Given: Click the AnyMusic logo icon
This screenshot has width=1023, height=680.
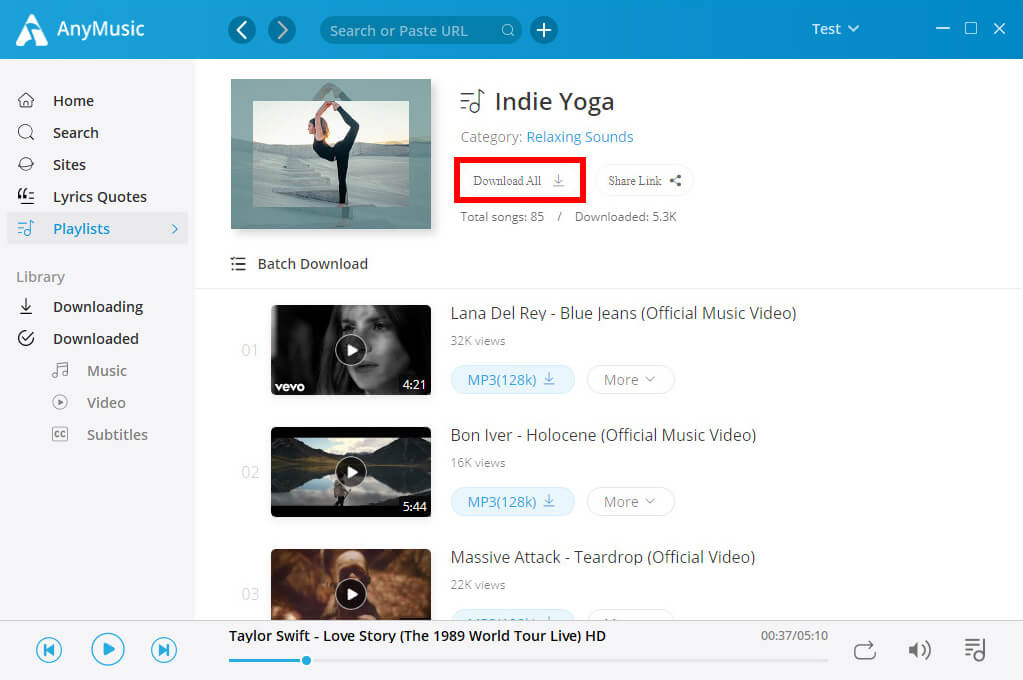Looking at the screenshot, I should [x=31, y=30].
